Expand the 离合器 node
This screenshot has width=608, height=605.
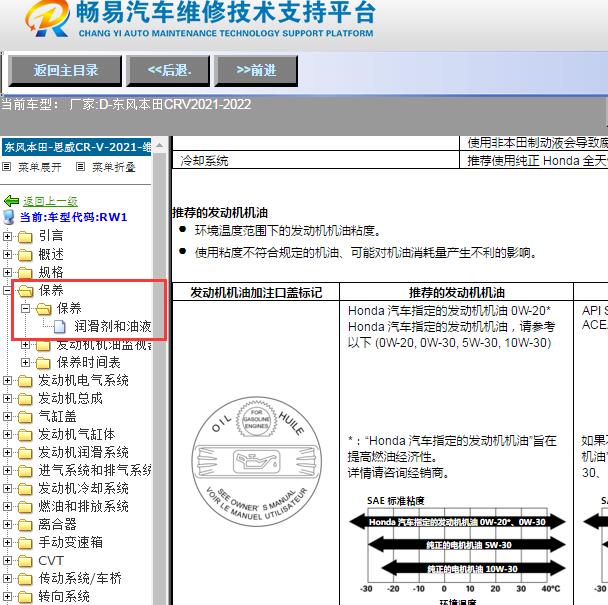pyautogui.click(x=7, y=524)
